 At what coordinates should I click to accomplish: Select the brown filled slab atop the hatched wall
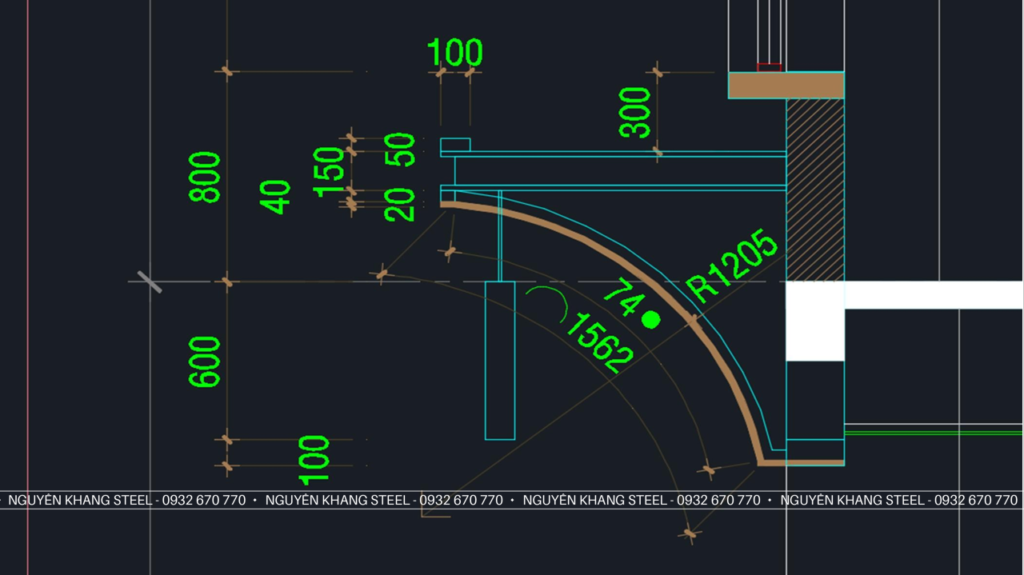coord(786,86)
